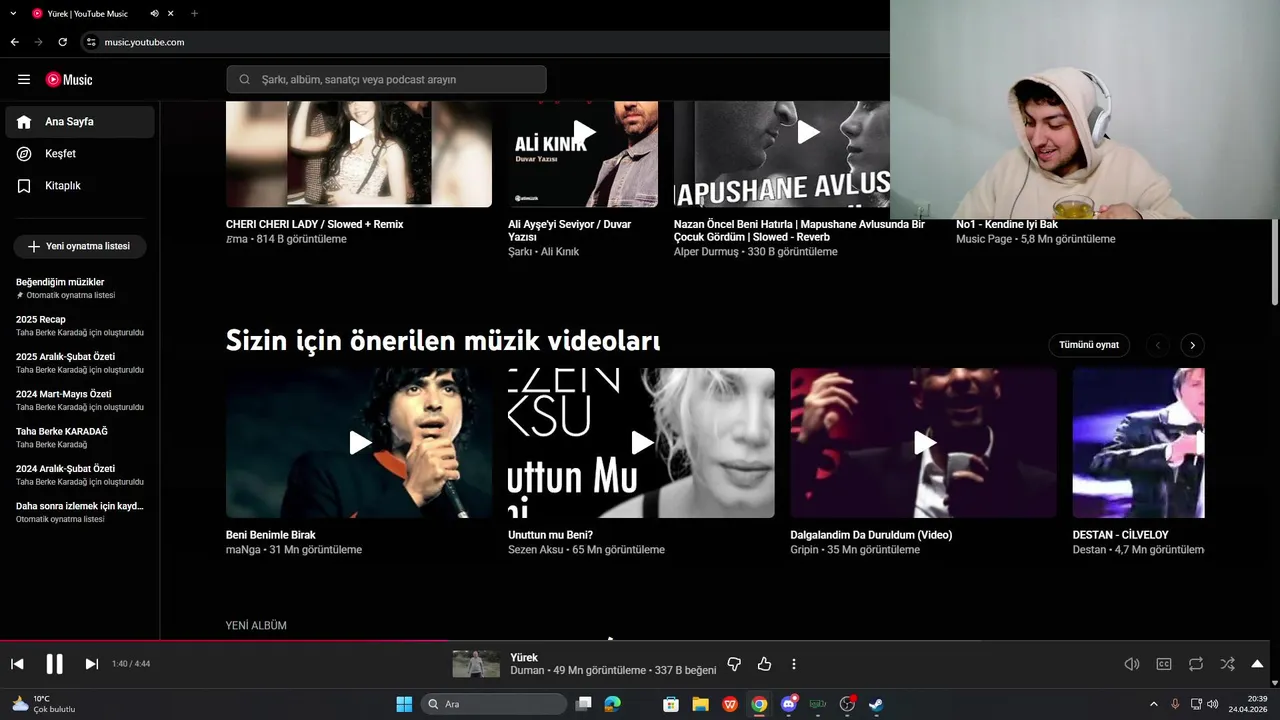Play DESTAN - CİLVELOY video thumbnail

coord(1138,443)
